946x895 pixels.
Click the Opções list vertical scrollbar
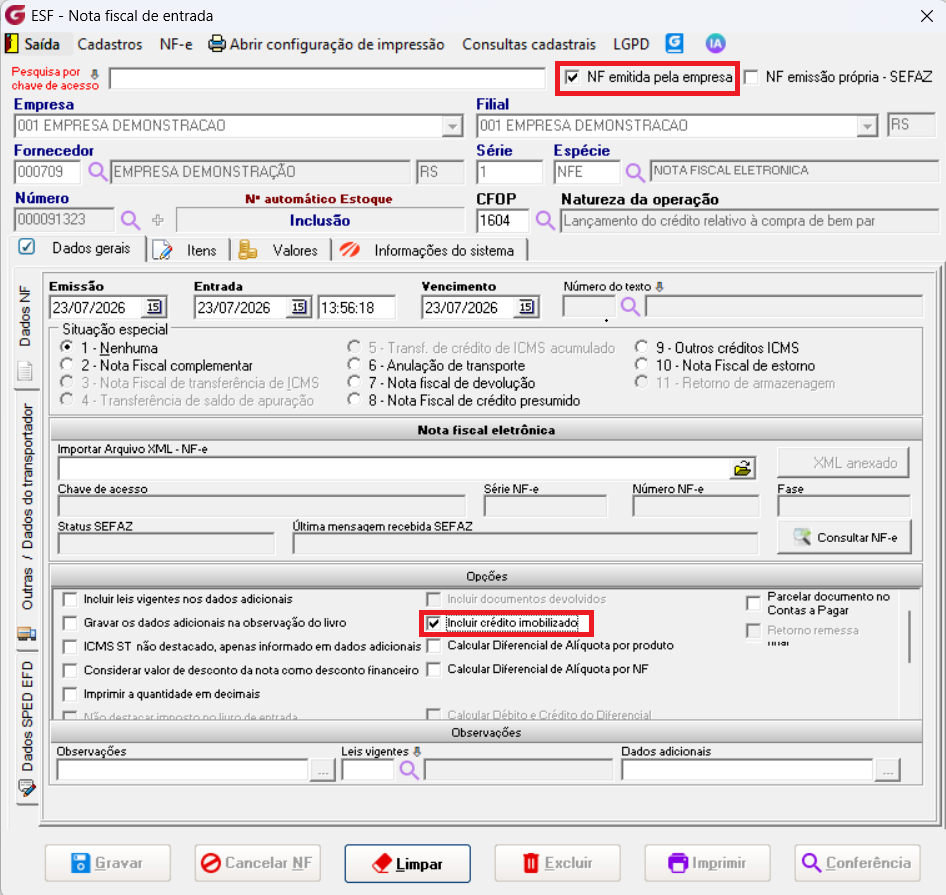[x=909, y=637]
